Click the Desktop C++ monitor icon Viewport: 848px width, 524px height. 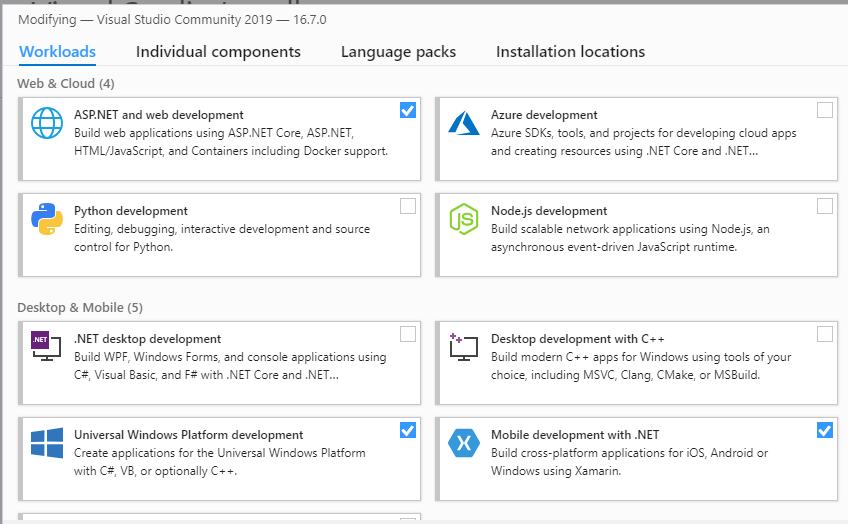463,347
